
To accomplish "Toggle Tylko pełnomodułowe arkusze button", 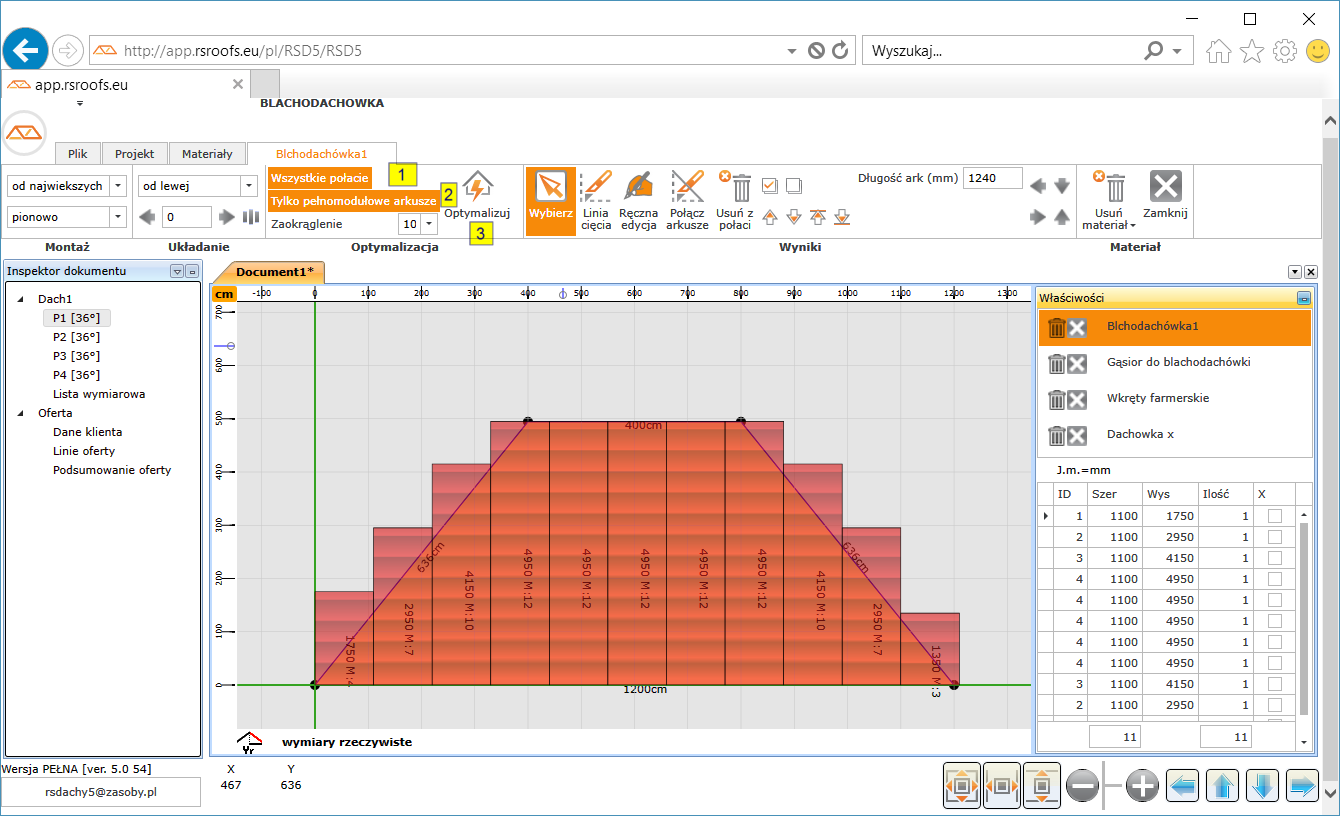I will [353, 201].
